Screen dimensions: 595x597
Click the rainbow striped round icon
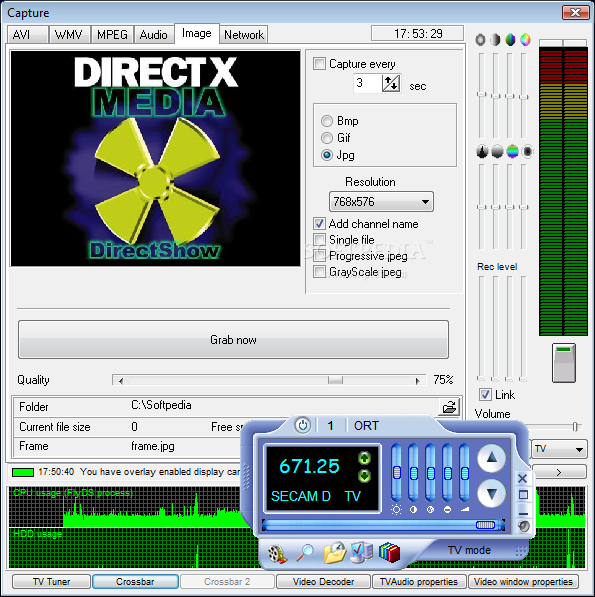pos(512,151)
